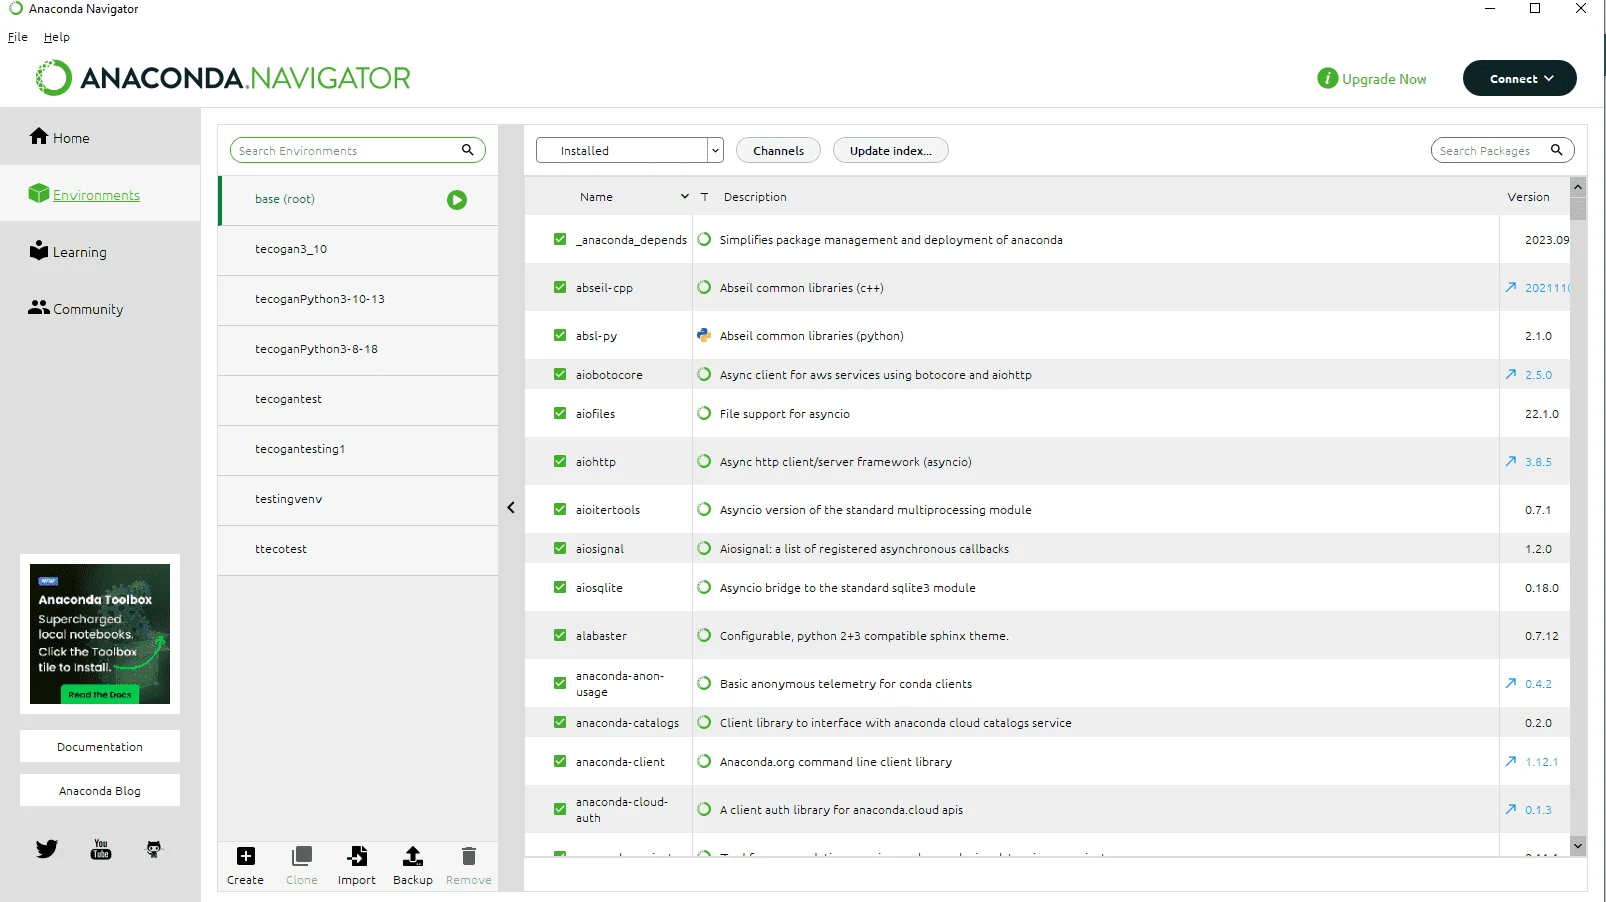Click the update arrow for aiobotocore
The width and height of the screenshot is (1606, 902).
pos(1511,374)
